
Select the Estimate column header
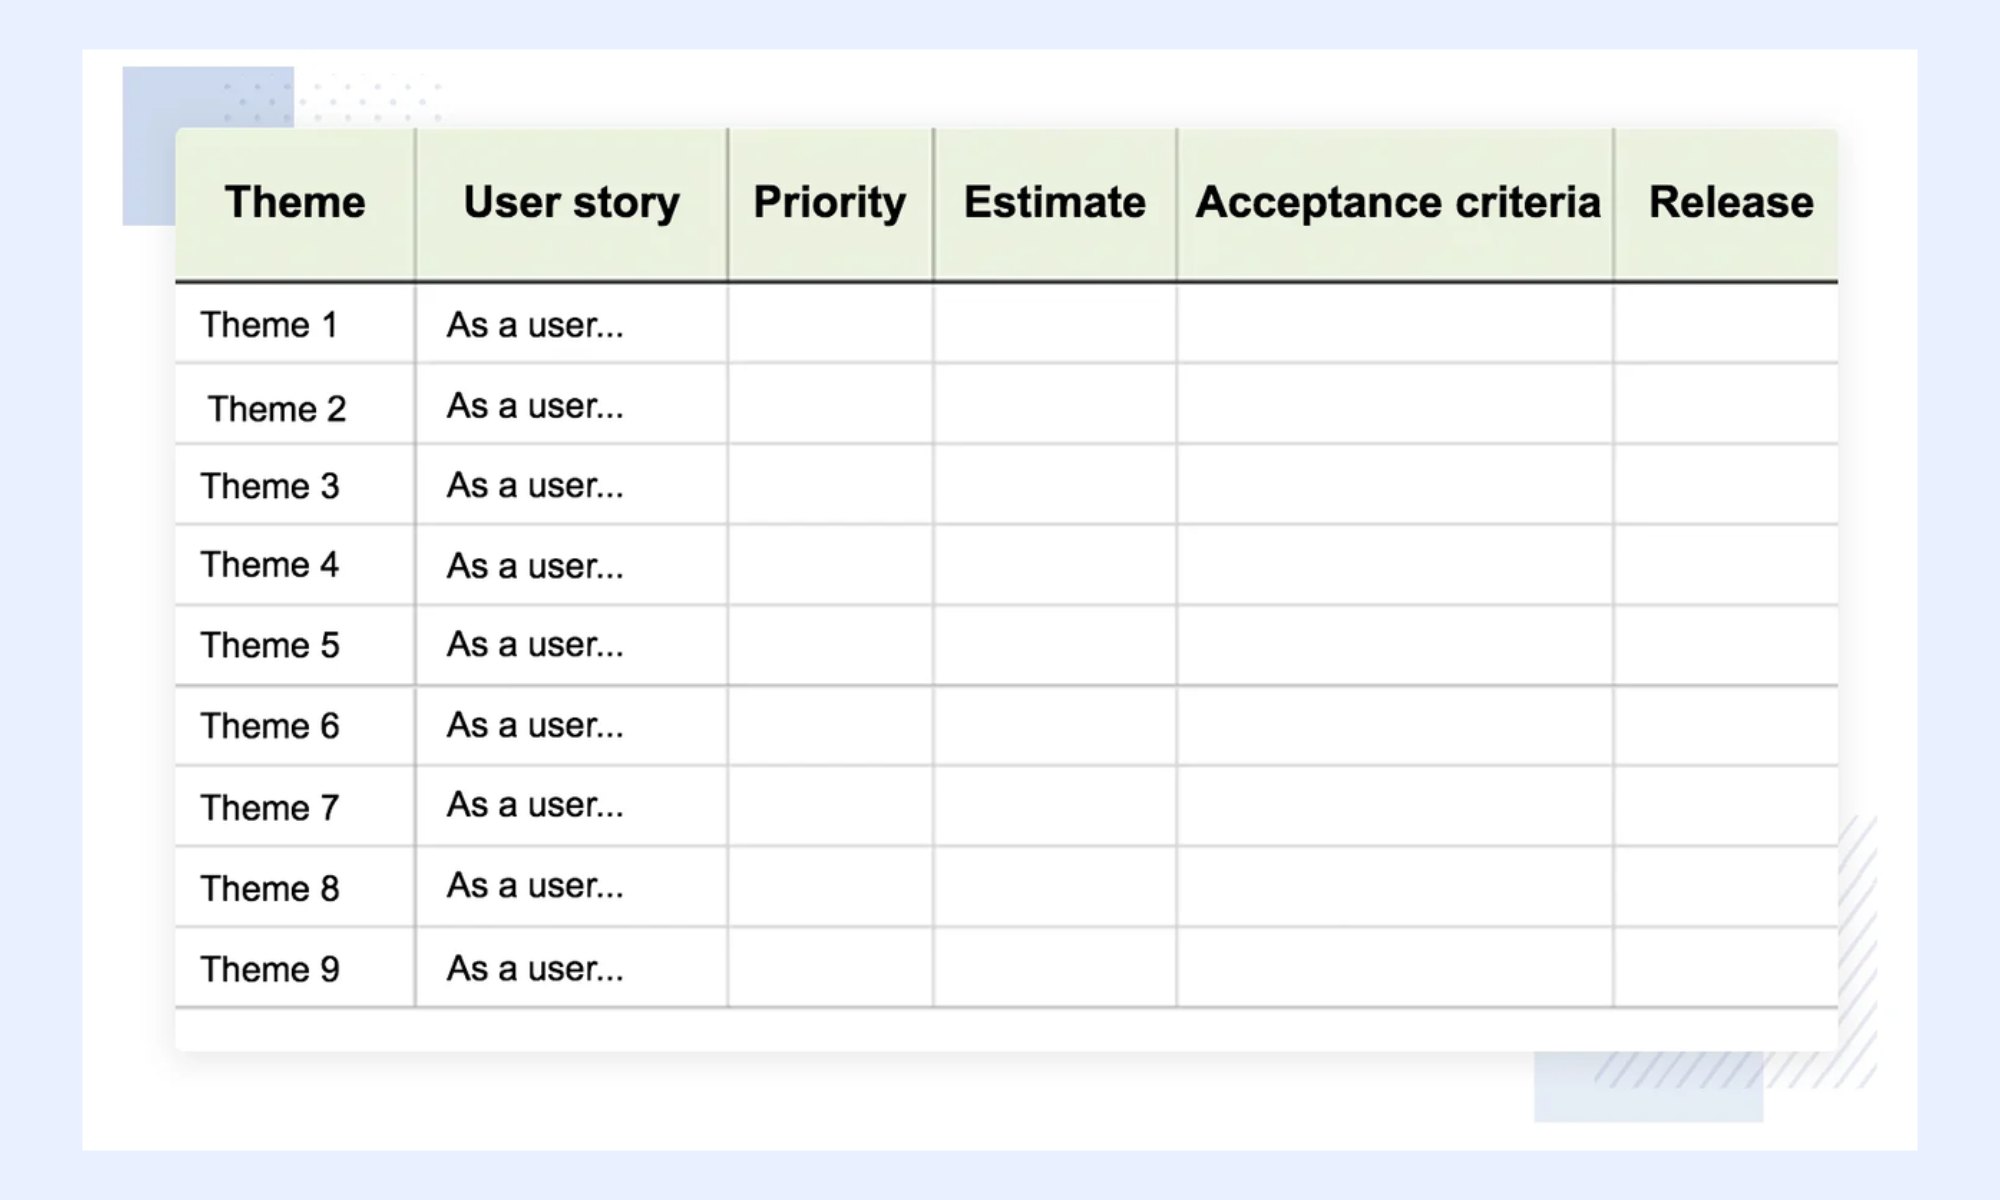pyautogui.click(x=1055, y=203)
